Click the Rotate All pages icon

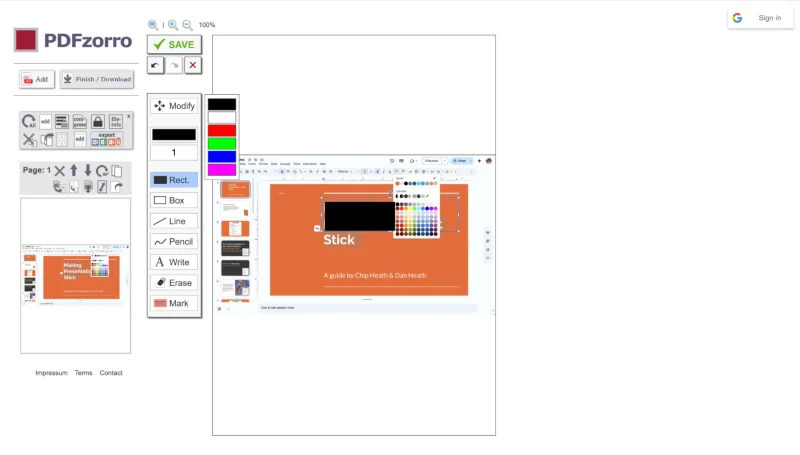click(x=29, y=121)
